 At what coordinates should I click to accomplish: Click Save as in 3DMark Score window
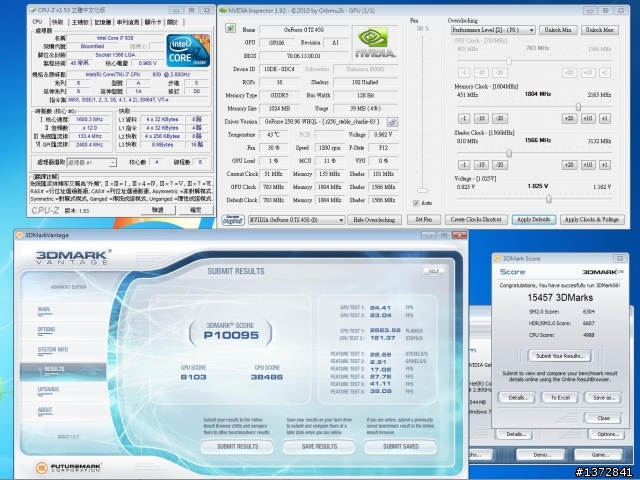click(603, 398)
